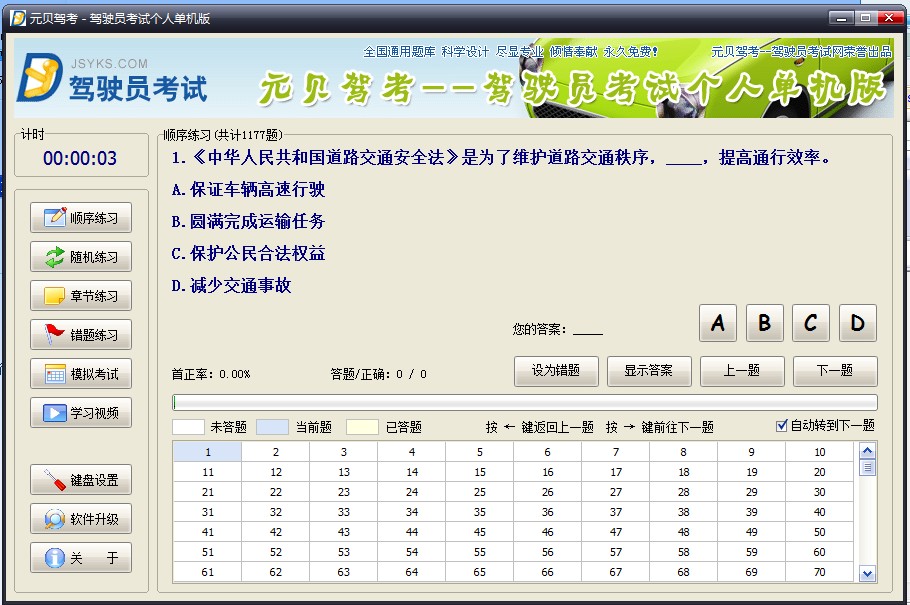
Task: Start 模拟考试 mock exam
Action: click(x=81, y=374)
